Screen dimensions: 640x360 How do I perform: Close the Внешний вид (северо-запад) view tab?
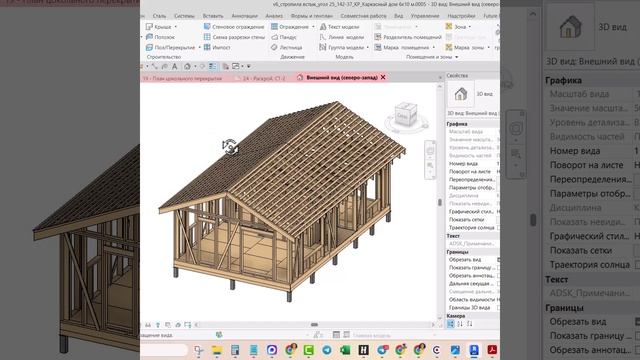tap(383, 77)
